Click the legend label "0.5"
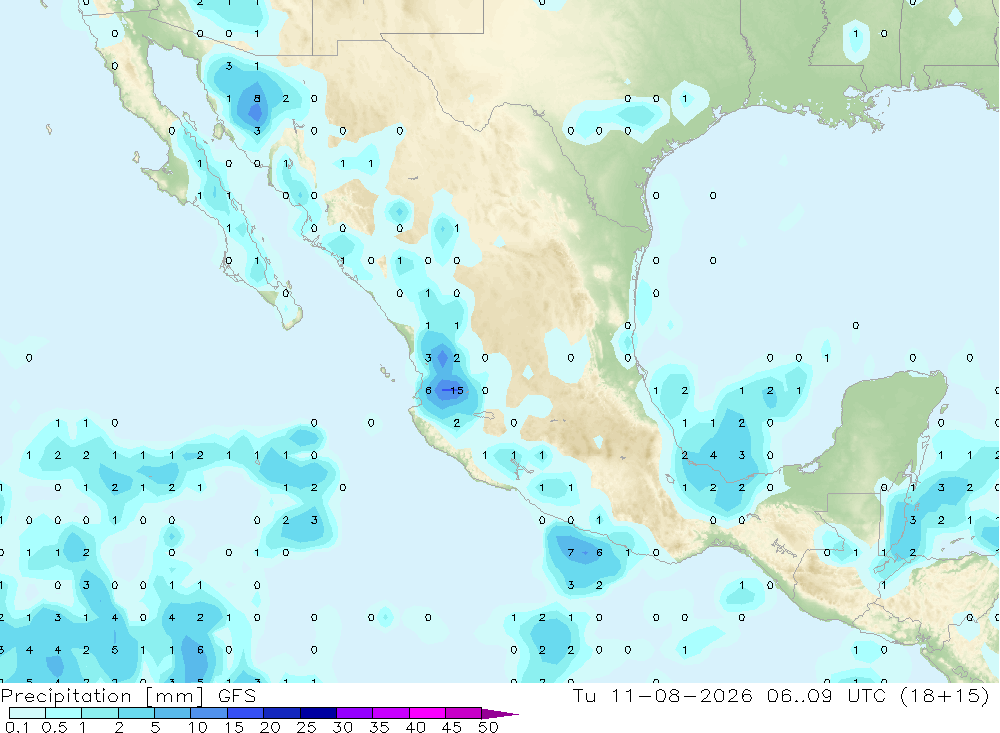The width and height of the screenshot is (1000, 733). point(54,727)
